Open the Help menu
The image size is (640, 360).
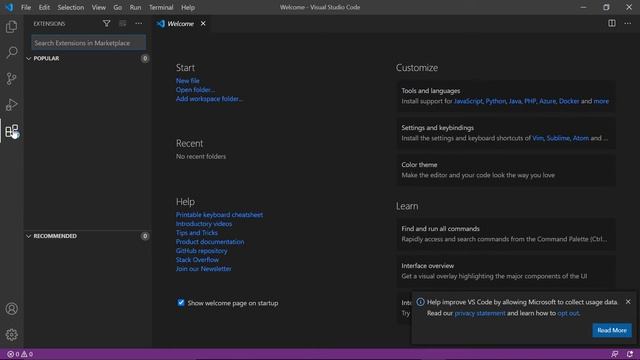[x=188, y=7]
